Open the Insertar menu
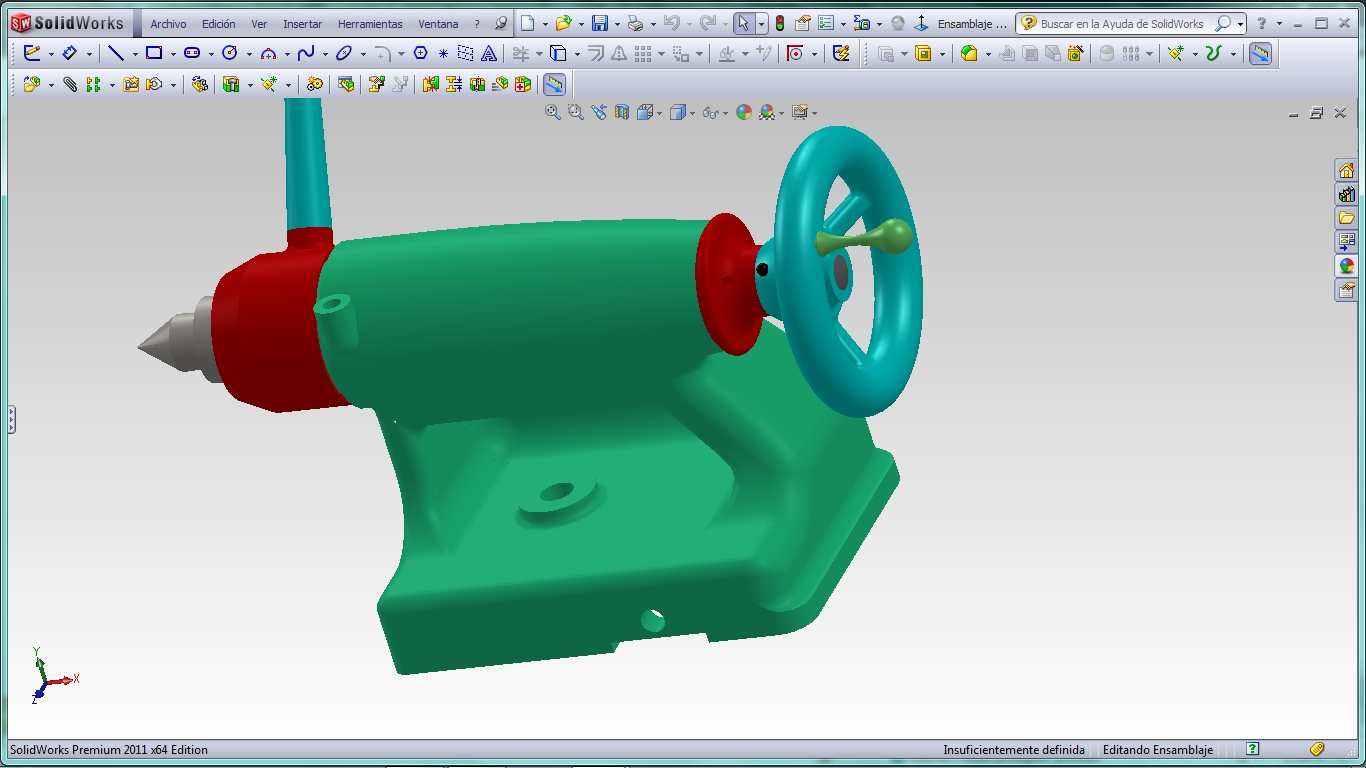Viewport: 1366px width, 768px height. click(303, 24)
